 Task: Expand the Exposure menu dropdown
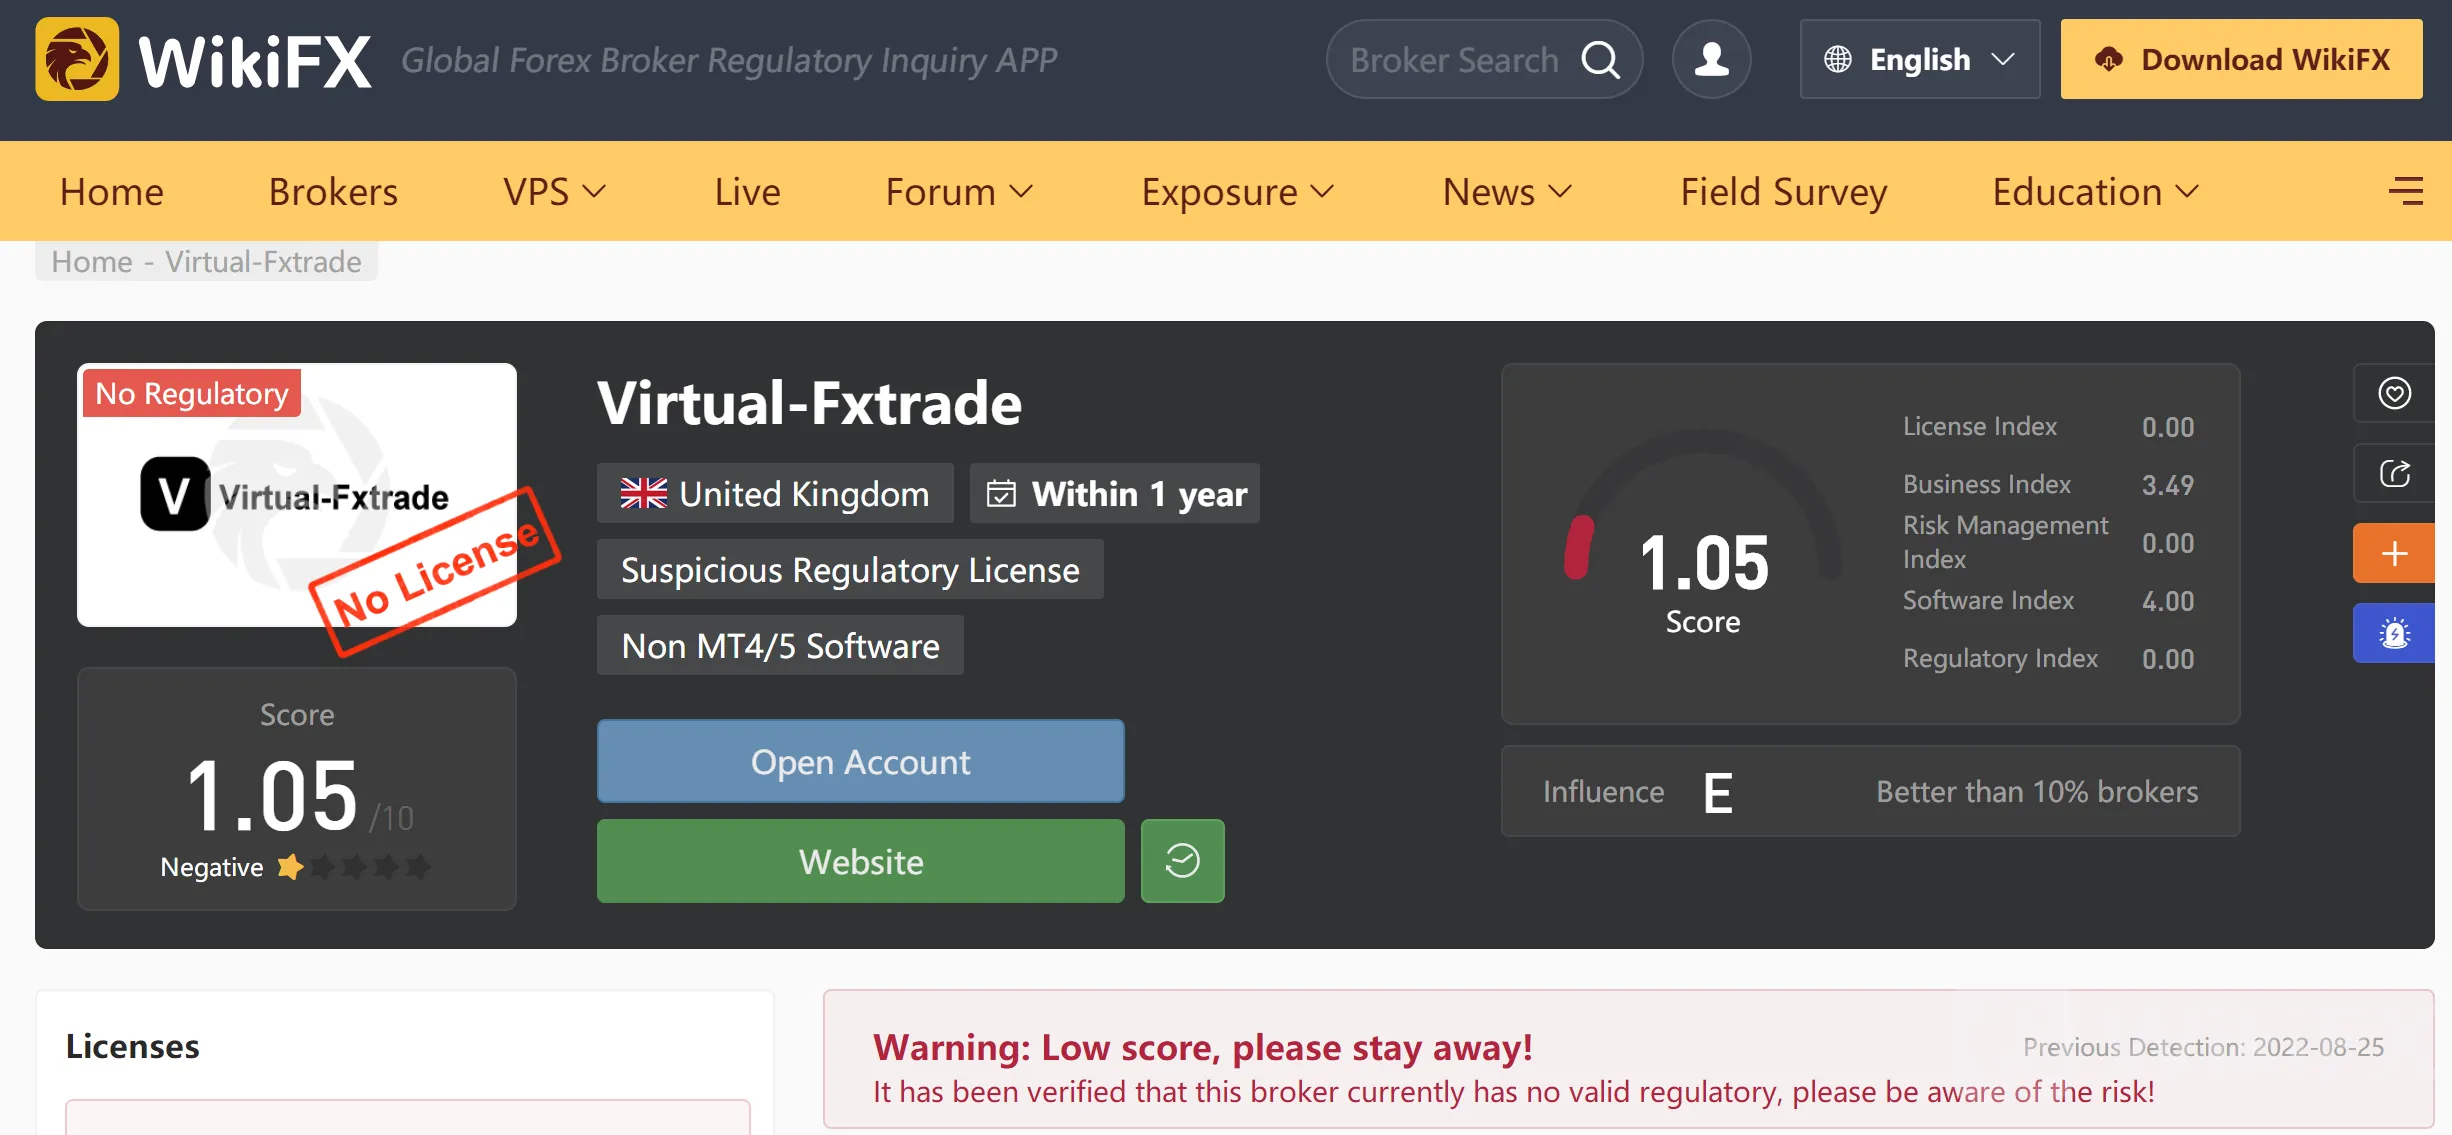click(x=1322, y=191)
